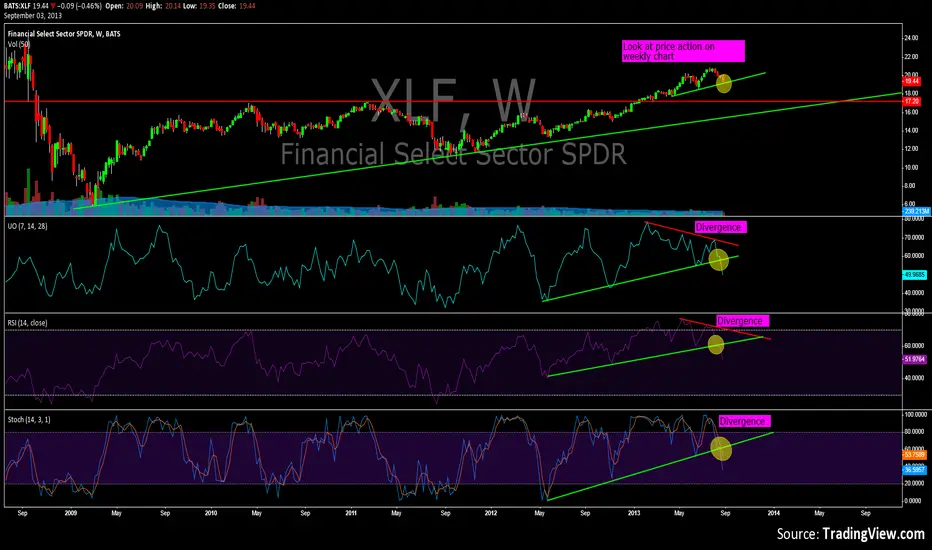Click the cyan 49.9685 UO value label
932x550 pixels.
(x=914, y=275)
